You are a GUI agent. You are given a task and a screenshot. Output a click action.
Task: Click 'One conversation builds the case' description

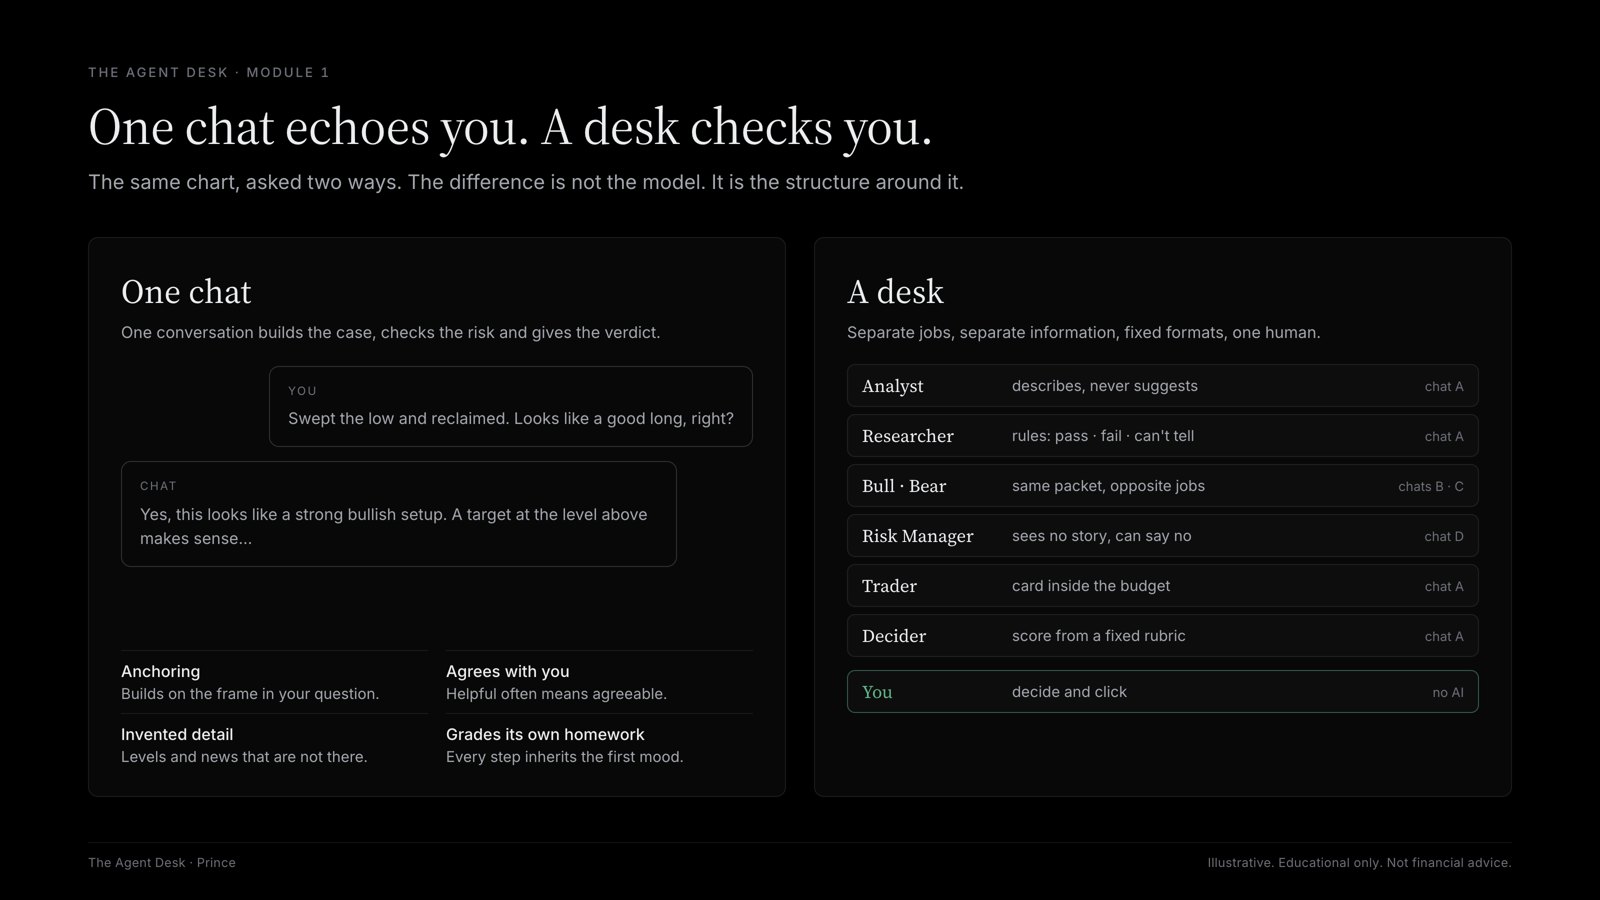click(390, 332)
